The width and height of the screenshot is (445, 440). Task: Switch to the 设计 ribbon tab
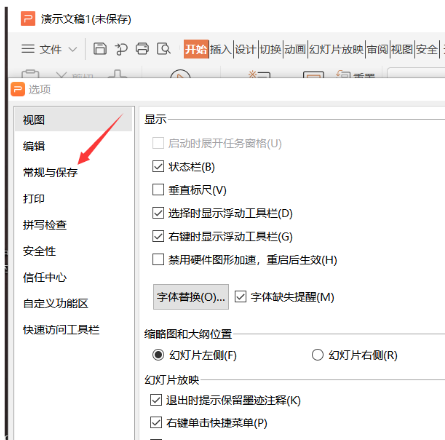(x=246, y=49)
